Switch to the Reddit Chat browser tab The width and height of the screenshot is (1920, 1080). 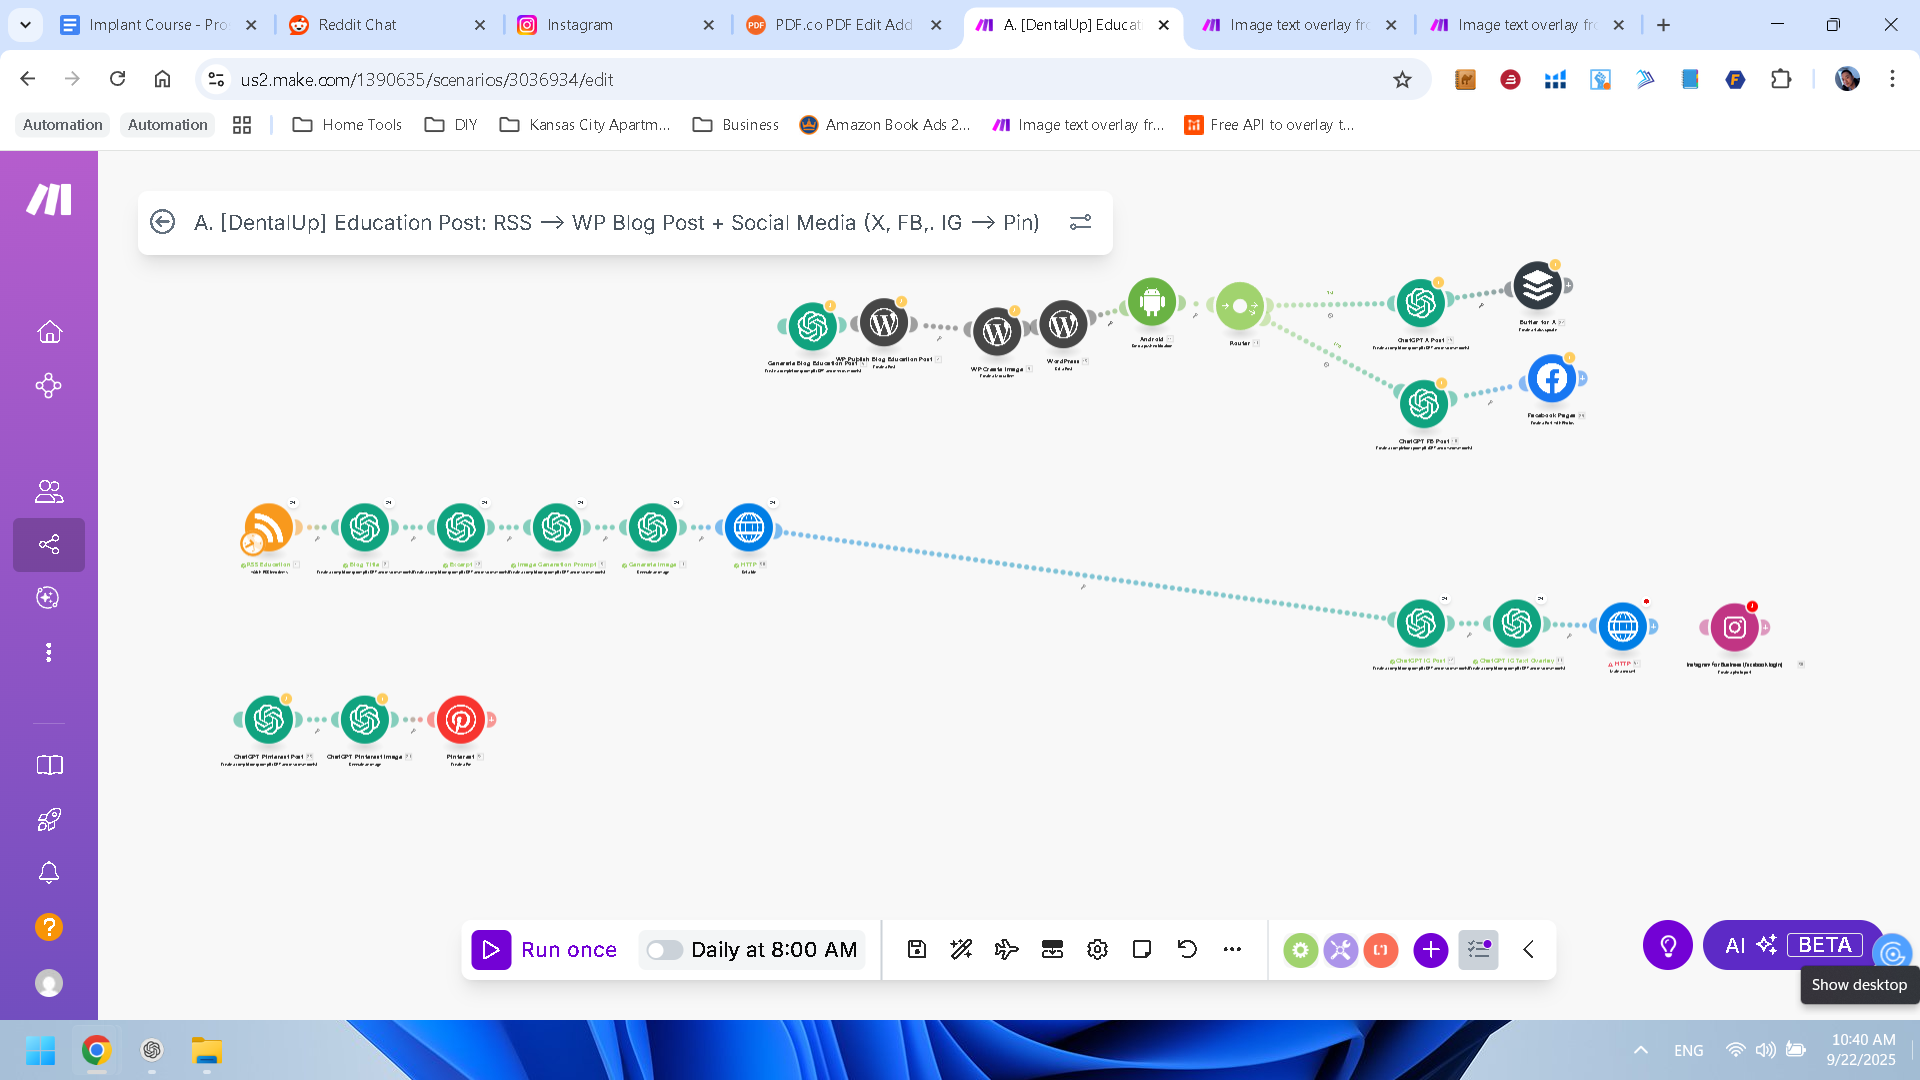pyautogui.click(x=357, y=25)
